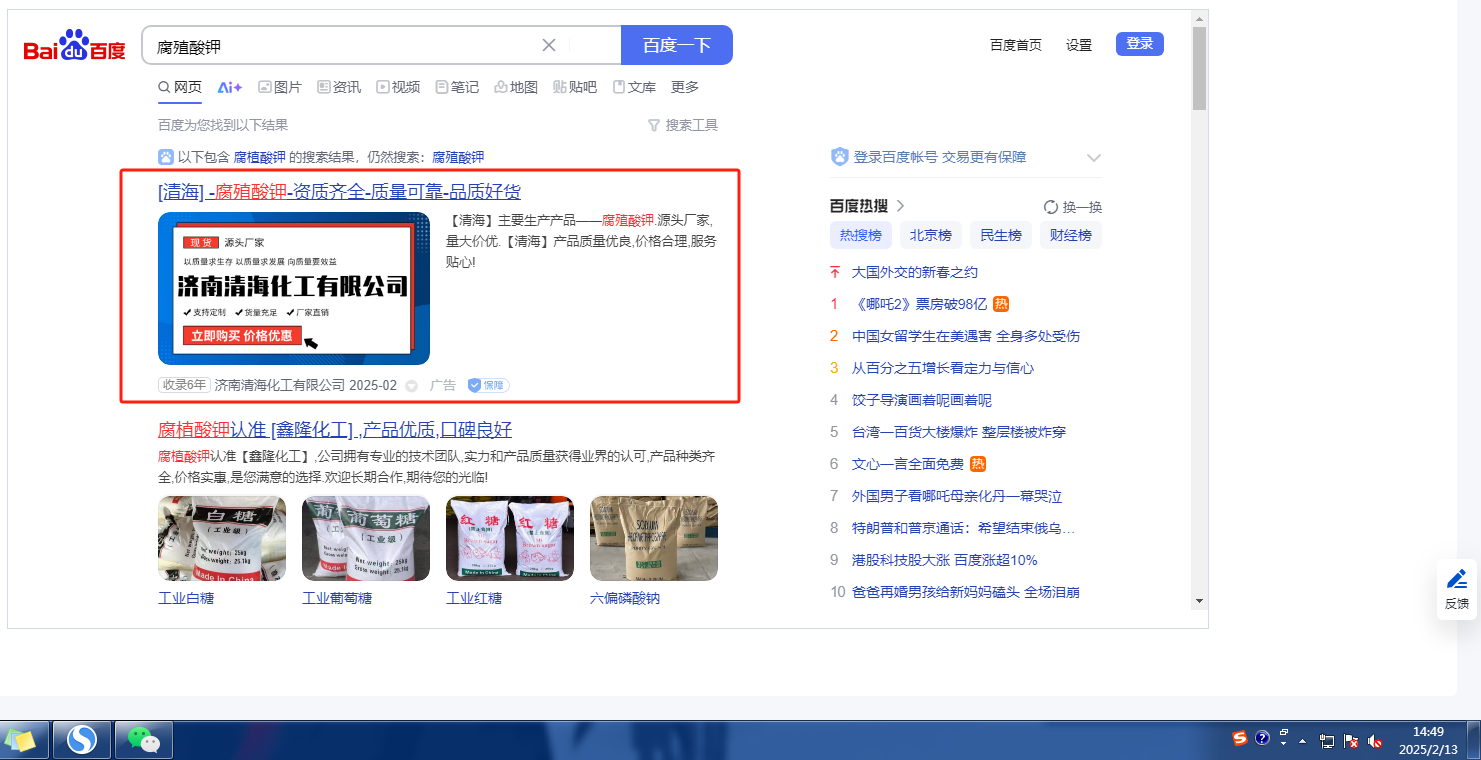Click the Sogou input method tray icon
The image size is (1481, 760).
pos(1240,738)
